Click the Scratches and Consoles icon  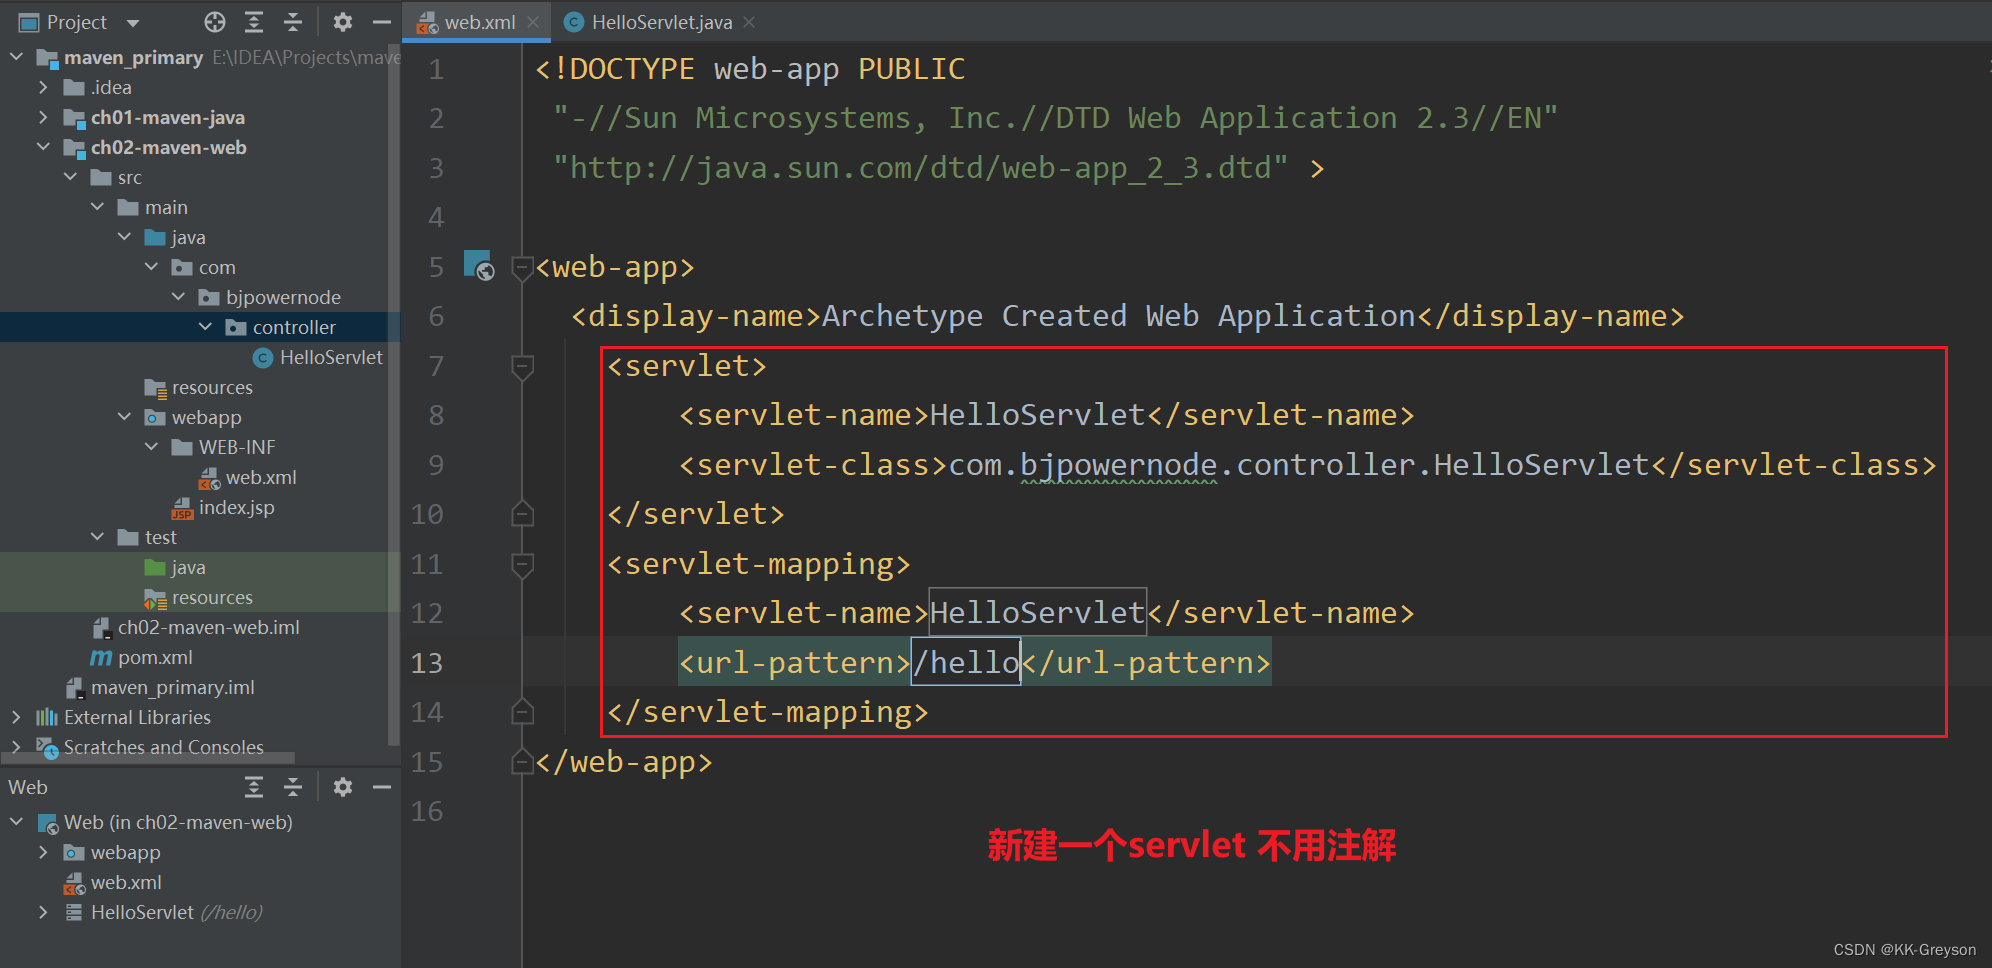(x=48, y=747)
